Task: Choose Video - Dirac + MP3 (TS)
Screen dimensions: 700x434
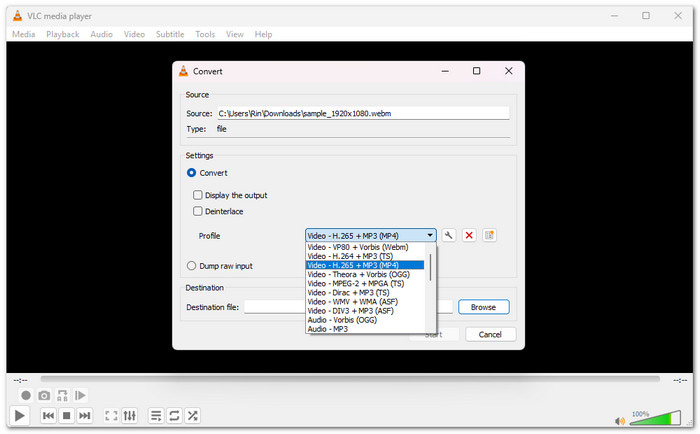Action: click(365, 293)
